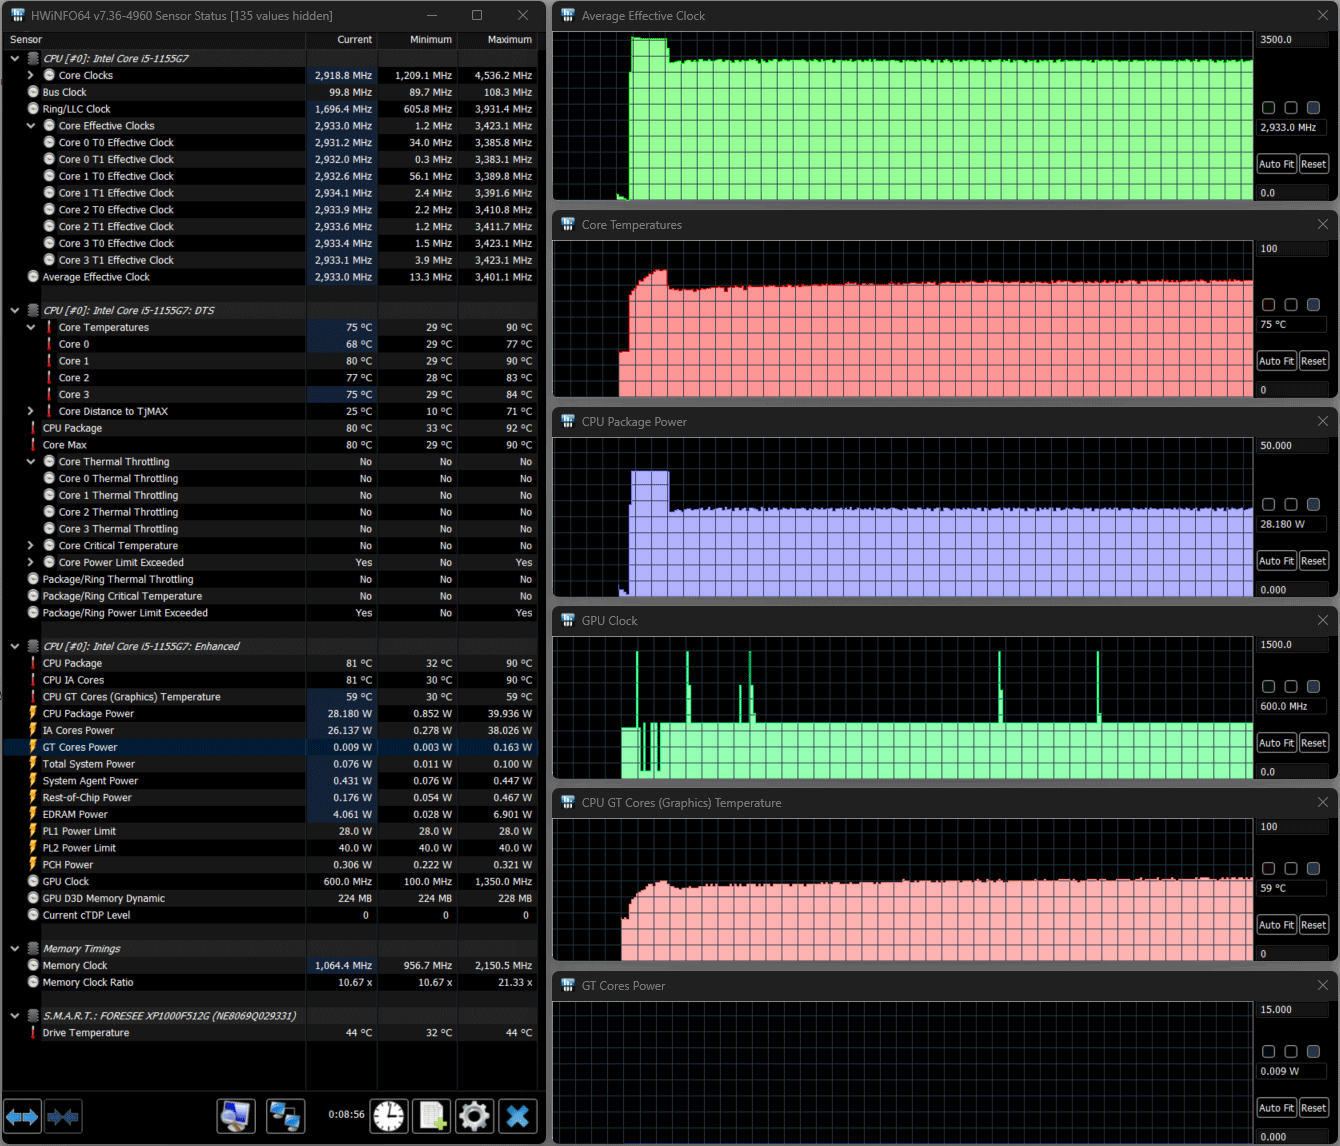Click the Maximum column header
This screenshot has width=1340, height=1146.
pos(497,40)
